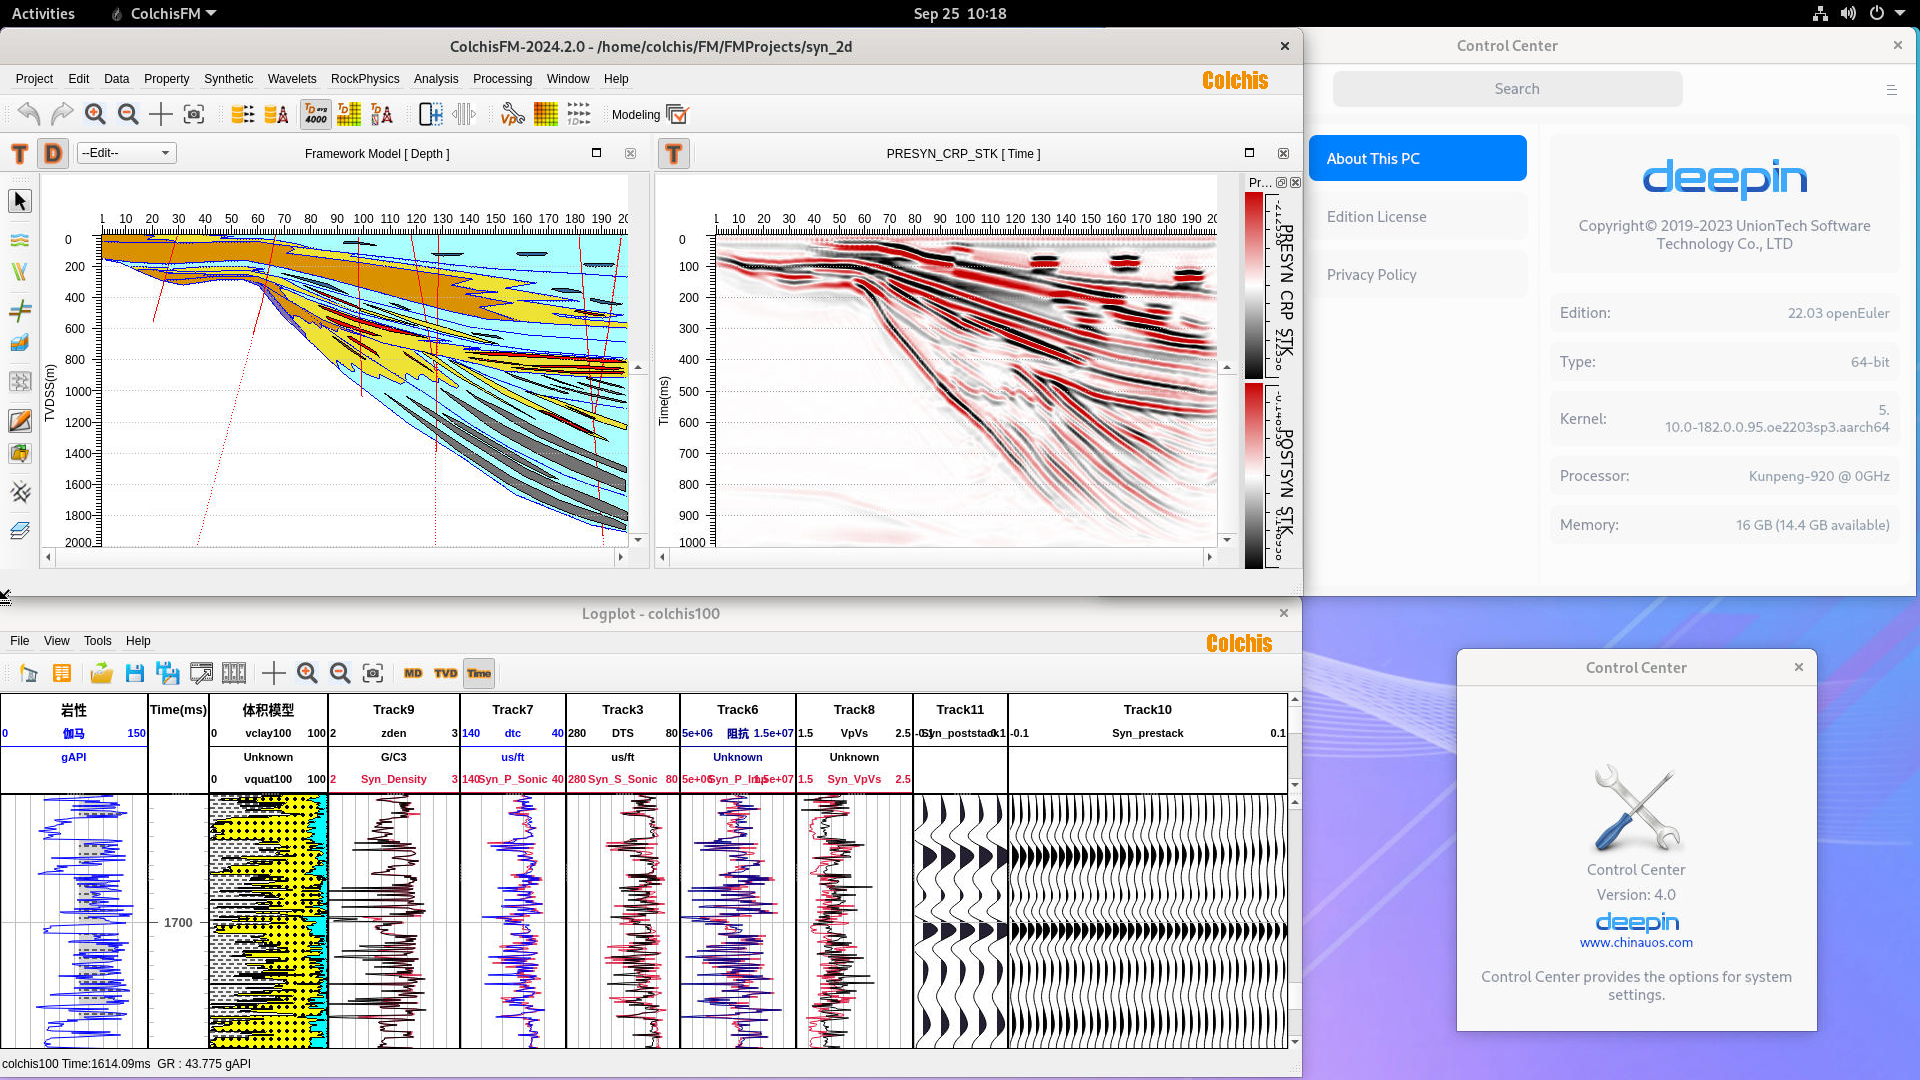Viewport: 1920px width, 1080px height.
Task: Click the horizons layers icon in left sidebar
Action: [x=20, y=240]
